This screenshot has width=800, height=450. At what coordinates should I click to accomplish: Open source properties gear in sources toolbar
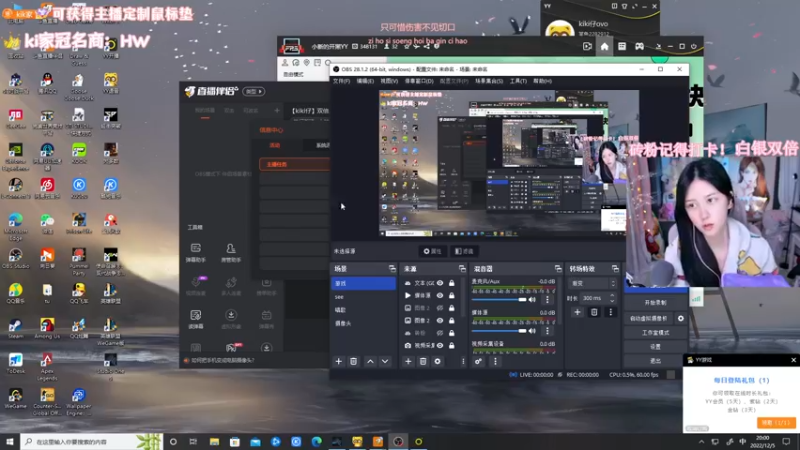coord(437,361)
